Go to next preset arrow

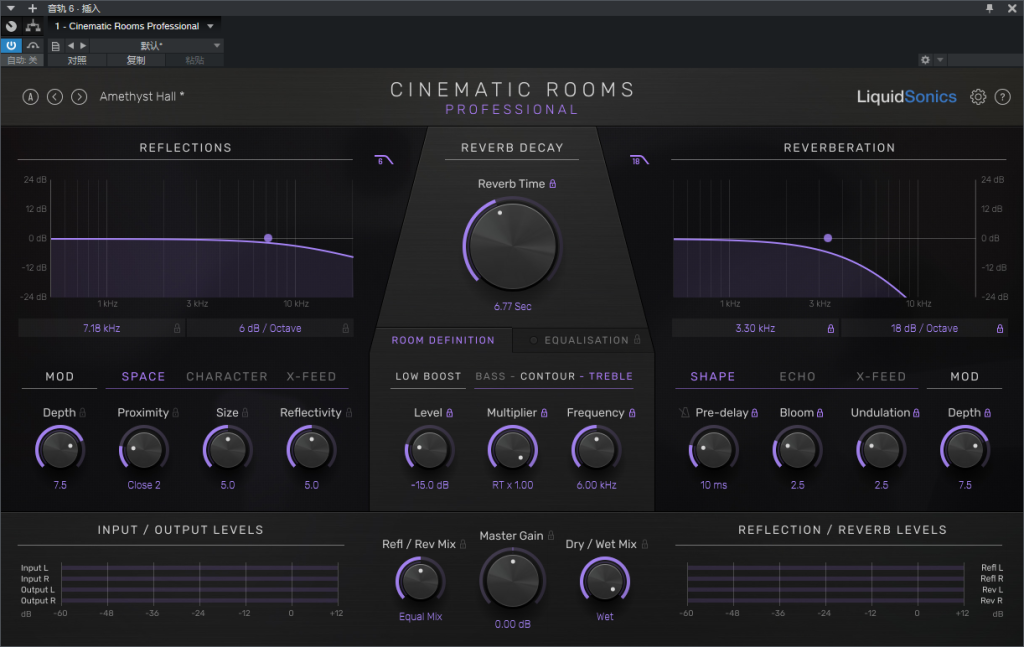pos(79,97)
